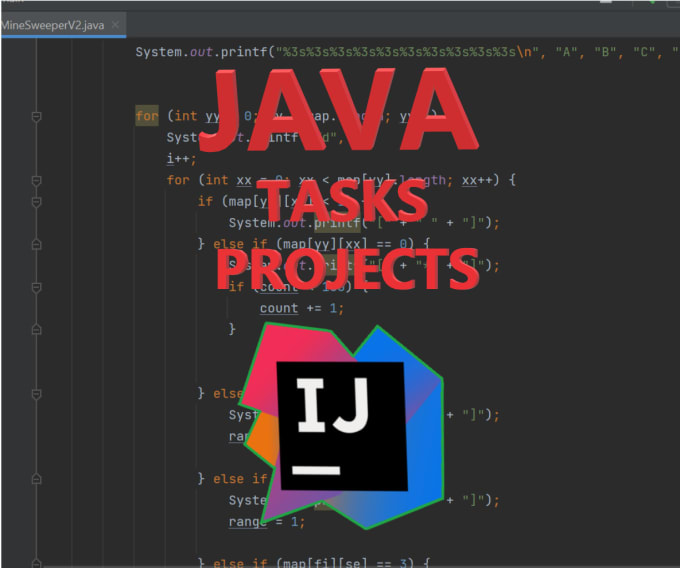Click the 'range = 1;' statement

pyautogui.click(x=267, y=522)
